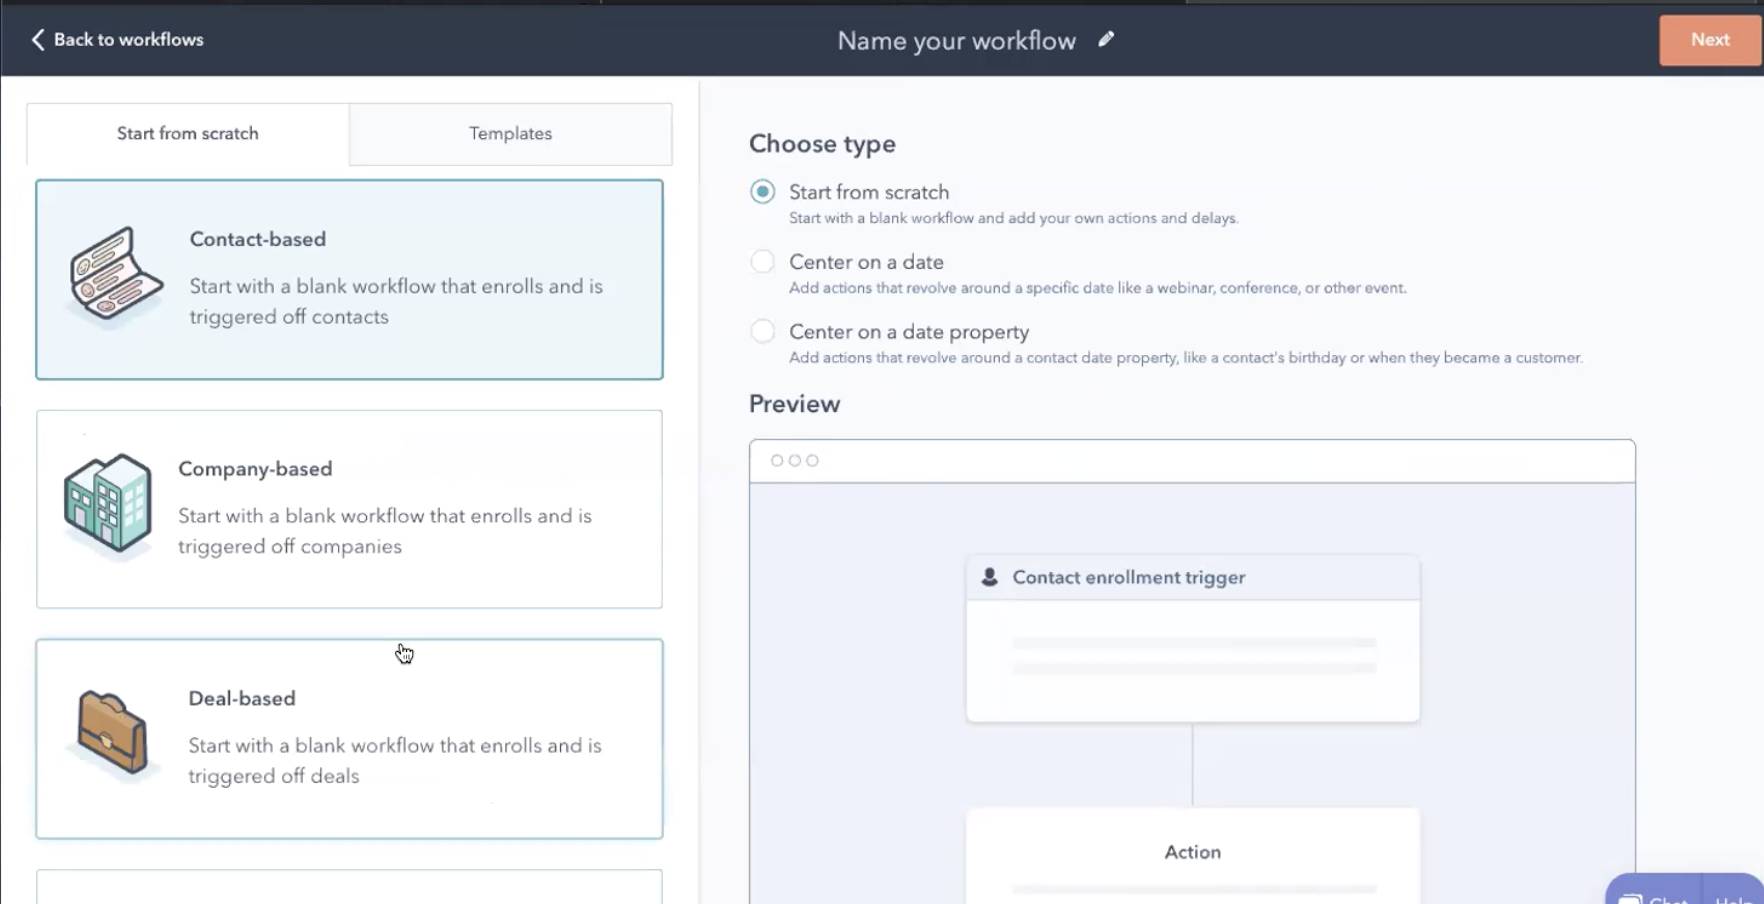Image resolution: width=1764 pixels, height=904 pixels.
Task: Click the Deal-based heading text
Action: pos(242,698)
